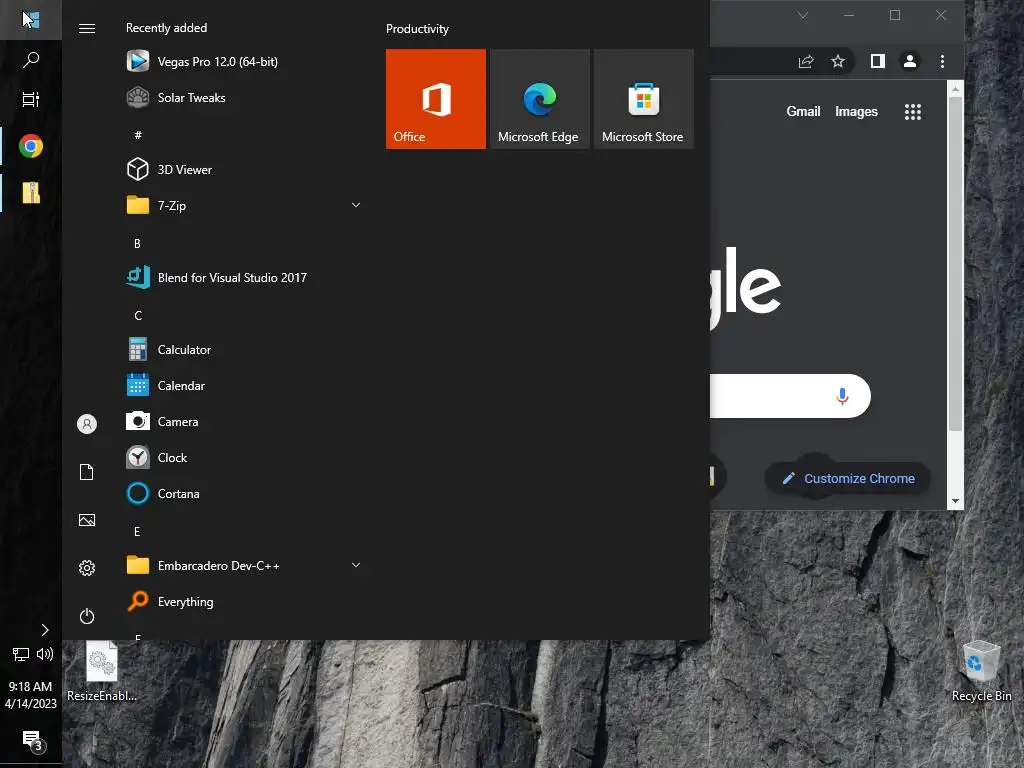
Task: Open the taskbar search magnifier
Action: pyautogui.click(x=31, y=60)
